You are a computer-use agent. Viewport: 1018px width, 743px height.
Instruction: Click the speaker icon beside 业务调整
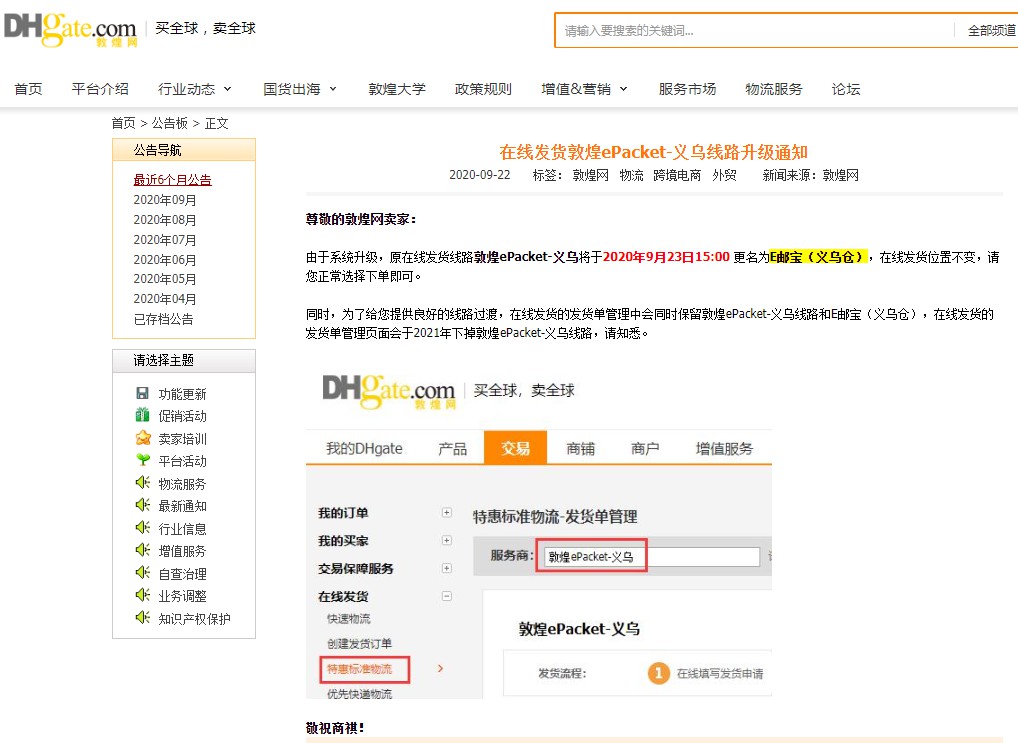[x=142, y=595]
